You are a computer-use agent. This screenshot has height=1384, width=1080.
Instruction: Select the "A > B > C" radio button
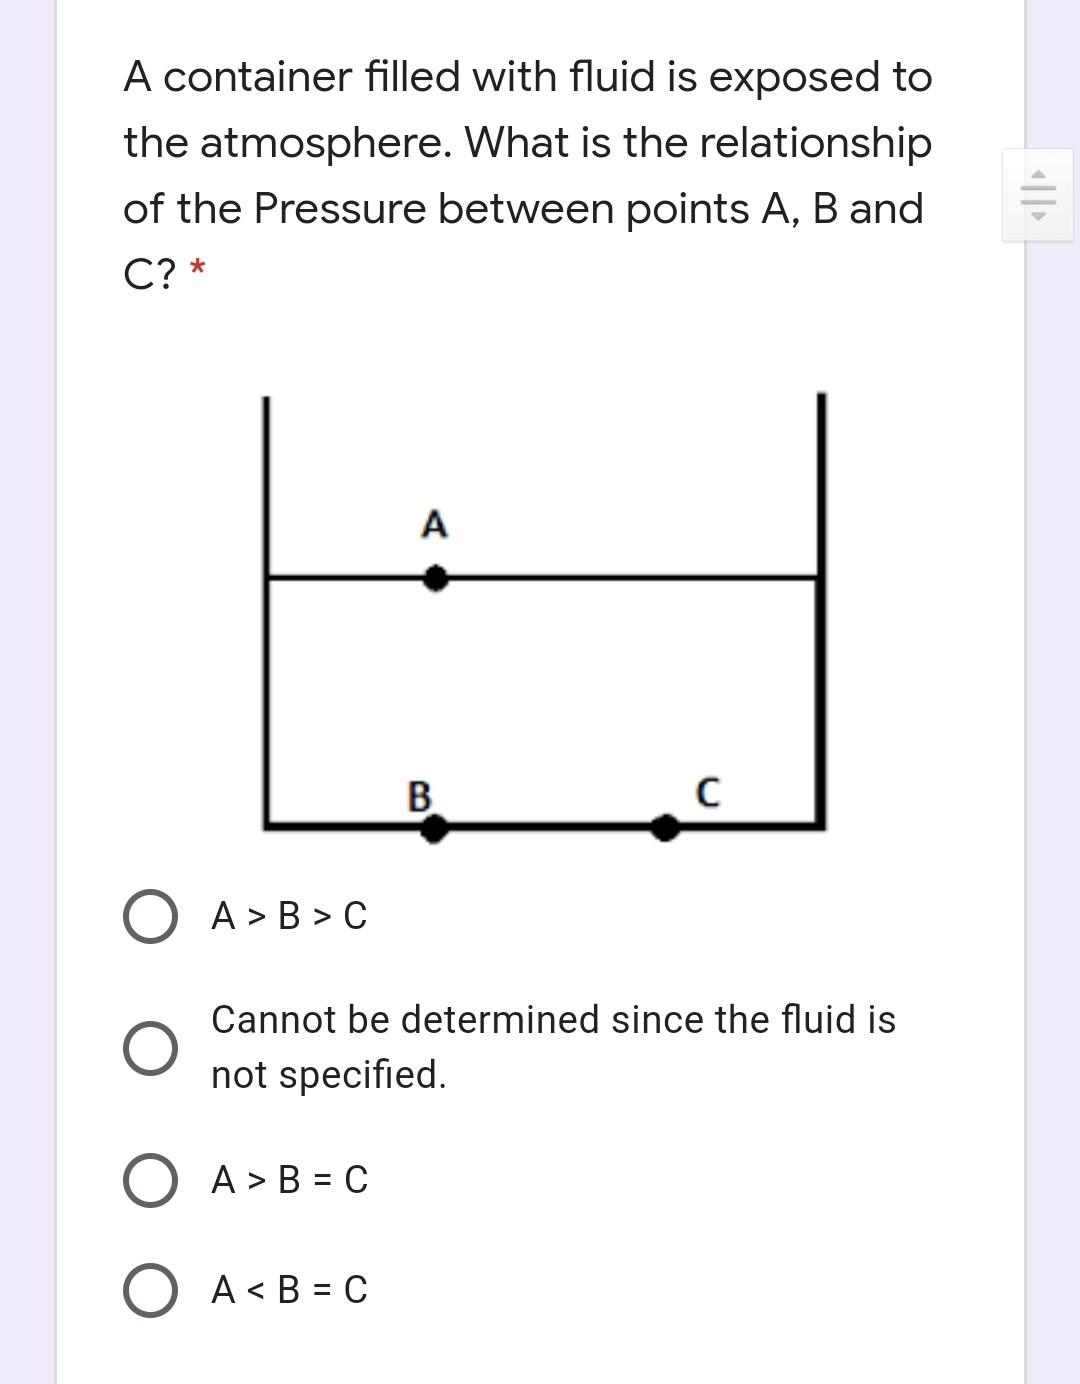pos(148,914)
